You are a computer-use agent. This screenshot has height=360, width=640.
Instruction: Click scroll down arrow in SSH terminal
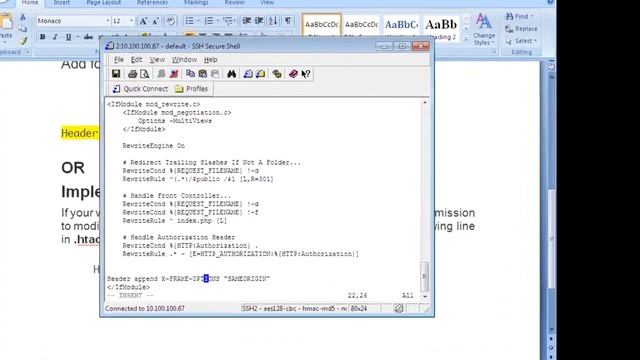(425, 296)
